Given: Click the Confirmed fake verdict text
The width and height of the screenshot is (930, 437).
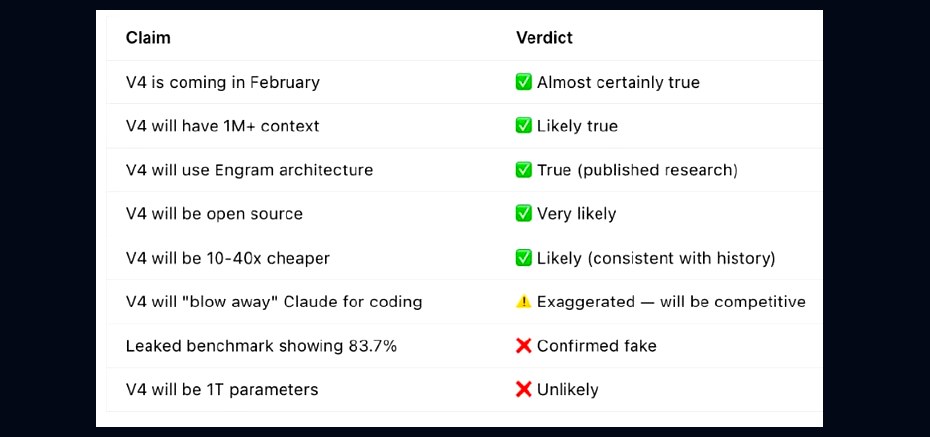Looking at the screenshot, I should (x=597, y=346).
